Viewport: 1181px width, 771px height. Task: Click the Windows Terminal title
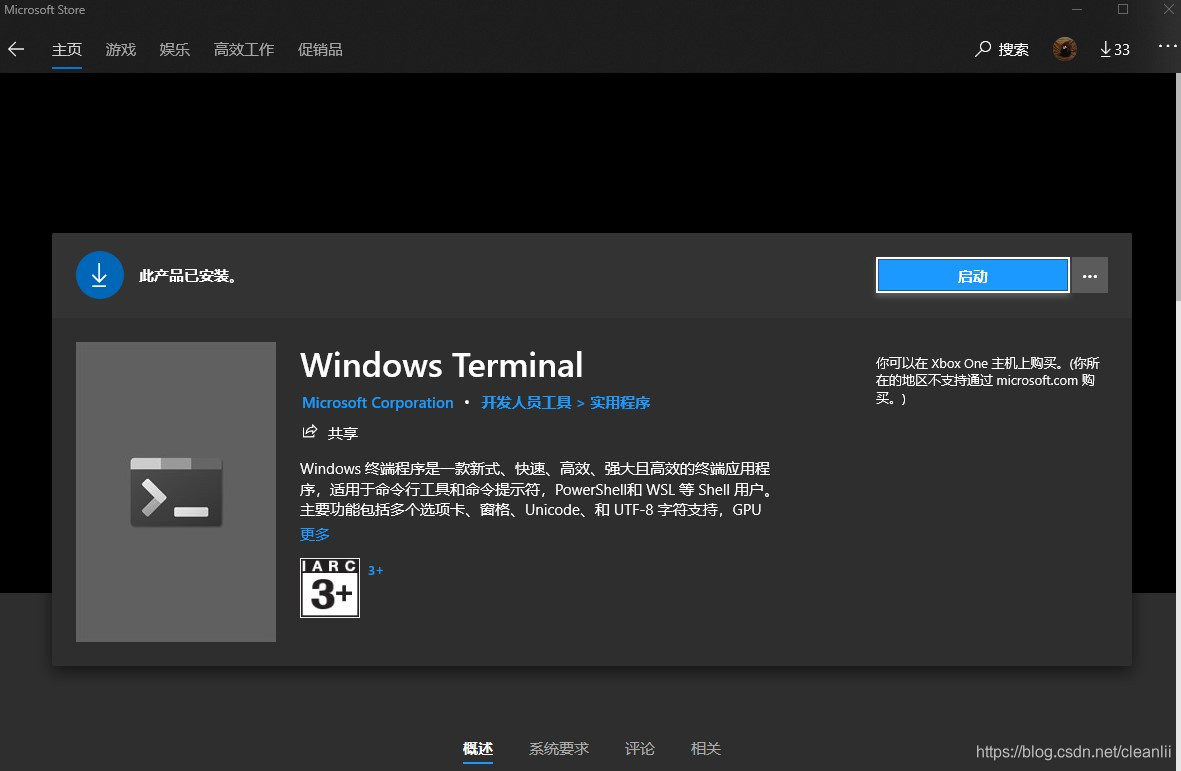point(441,365)
